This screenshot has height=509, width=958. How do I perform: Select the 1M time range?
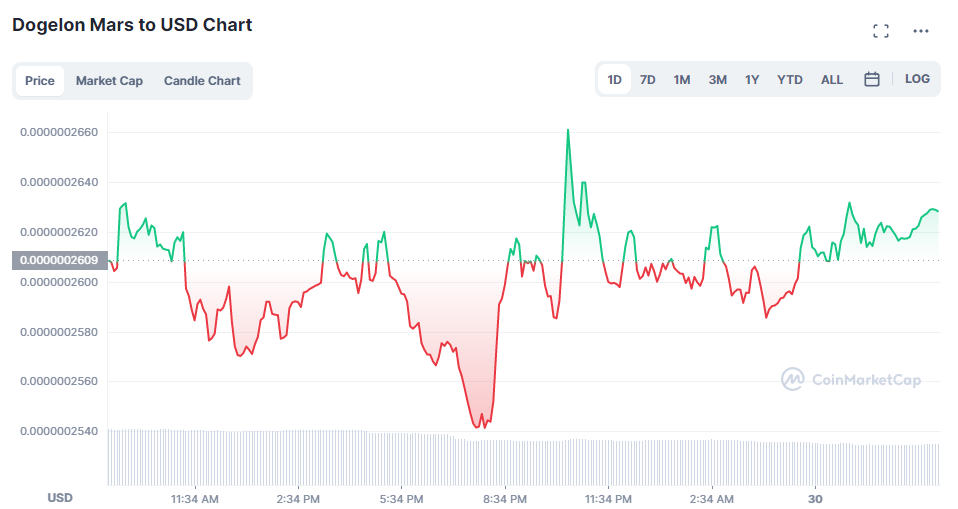(682, 79)
